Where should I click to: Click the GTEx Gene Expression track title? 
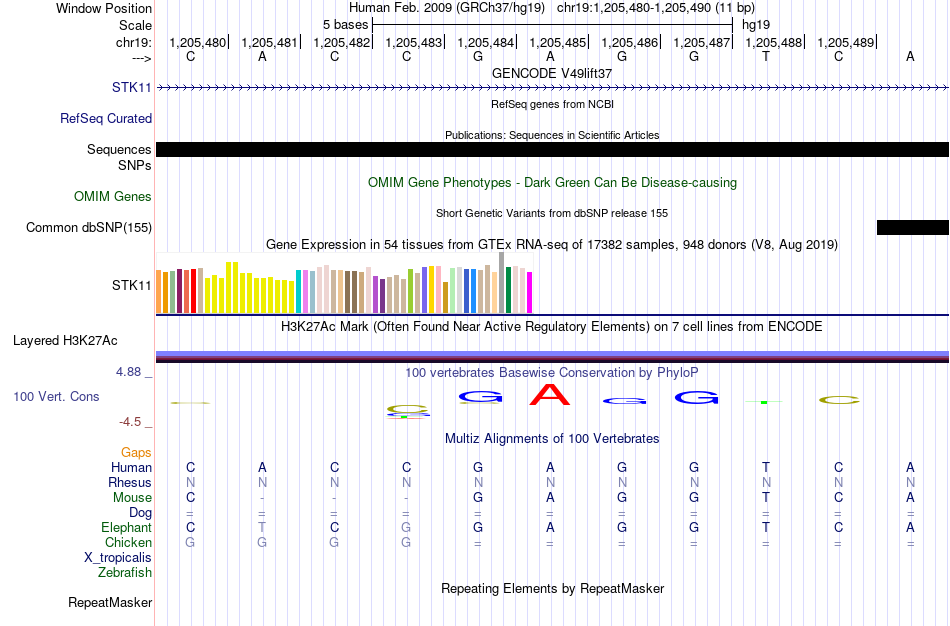coord(552,245)
